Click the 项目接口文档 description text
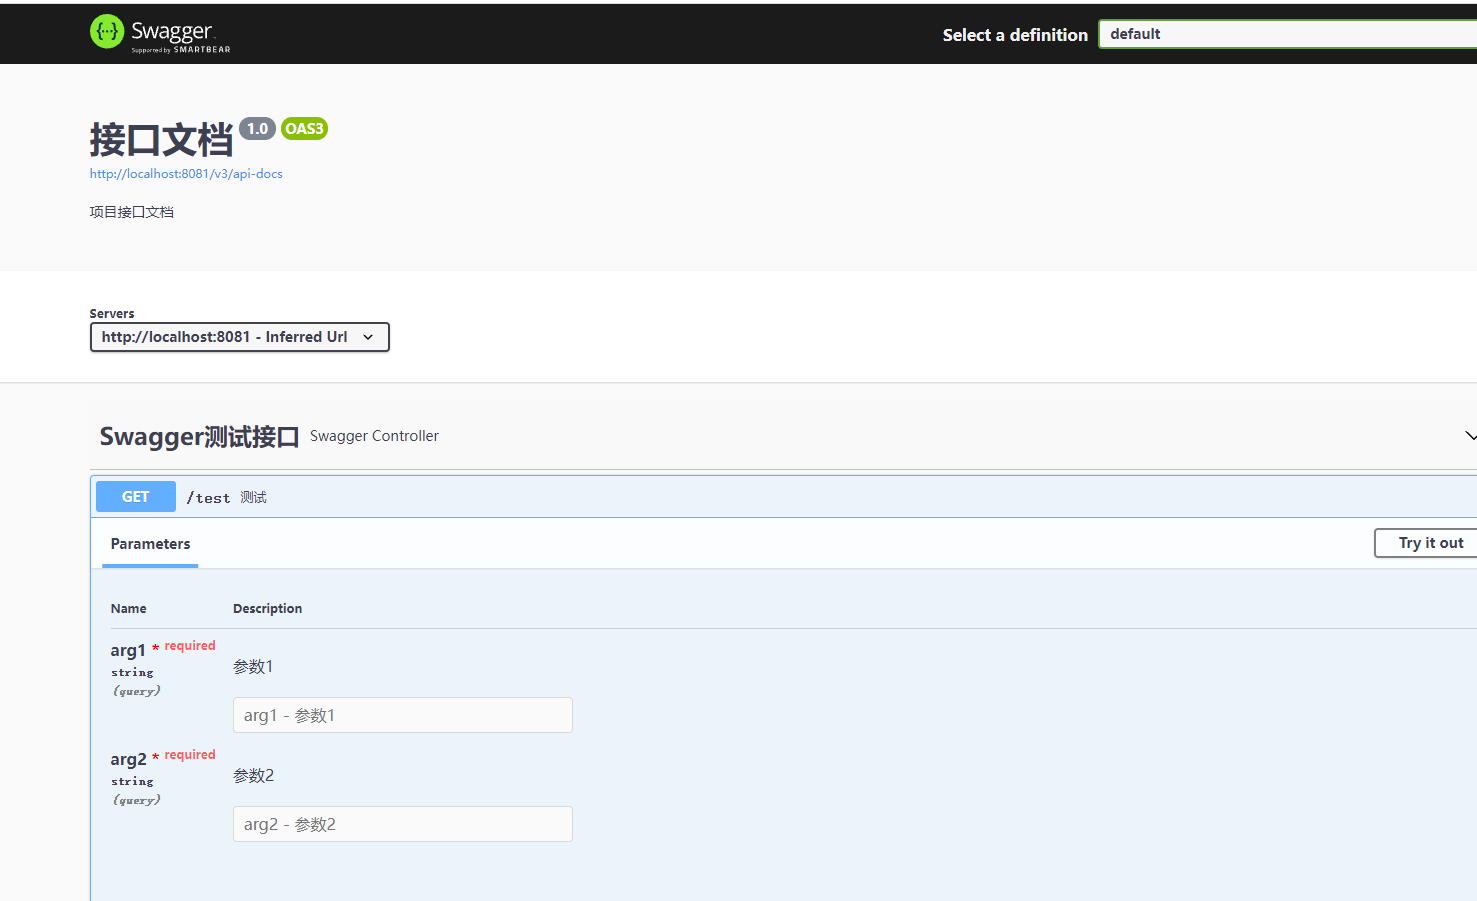 [131, 211]
